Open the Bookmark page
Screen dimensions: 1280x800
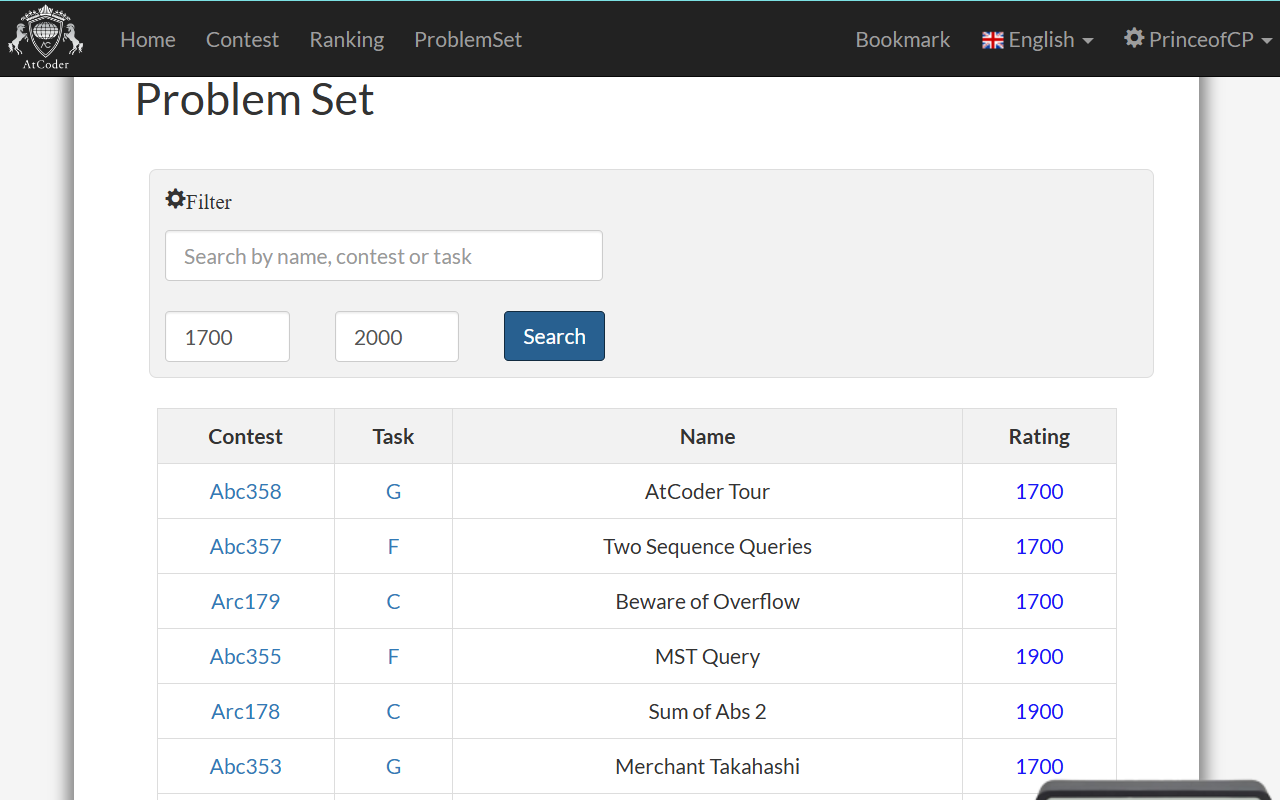(902, 40)
